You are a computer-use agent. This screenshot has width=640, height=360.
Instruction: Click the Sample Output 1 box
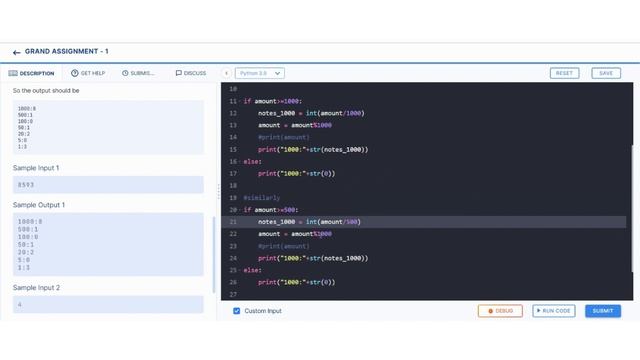108,244
